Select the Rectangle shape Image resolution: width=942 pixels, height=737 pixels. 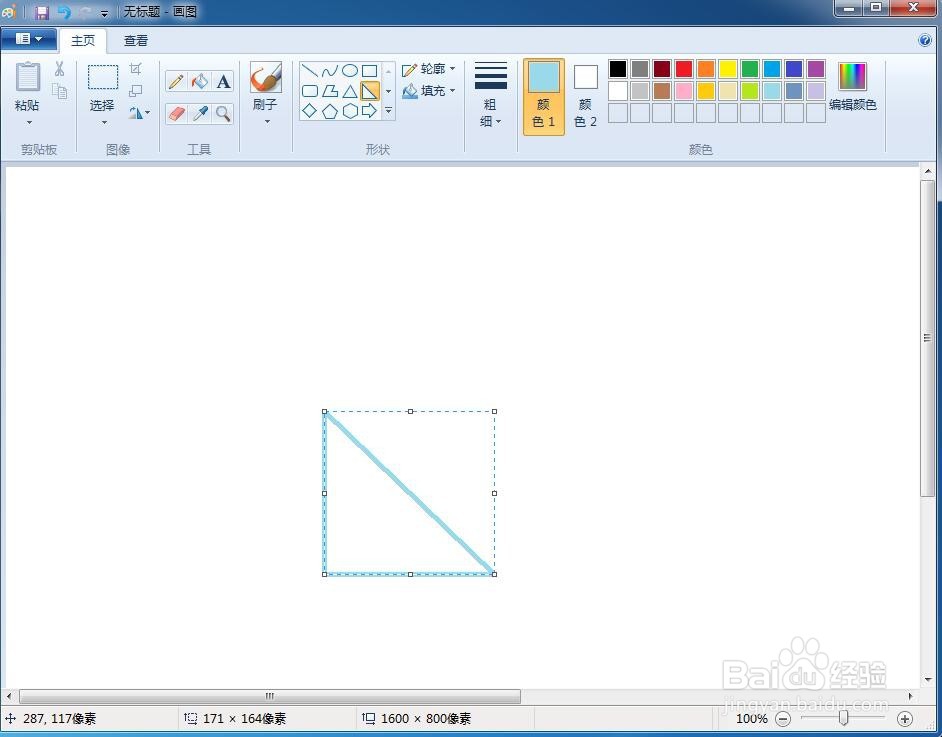pos(369,71)
